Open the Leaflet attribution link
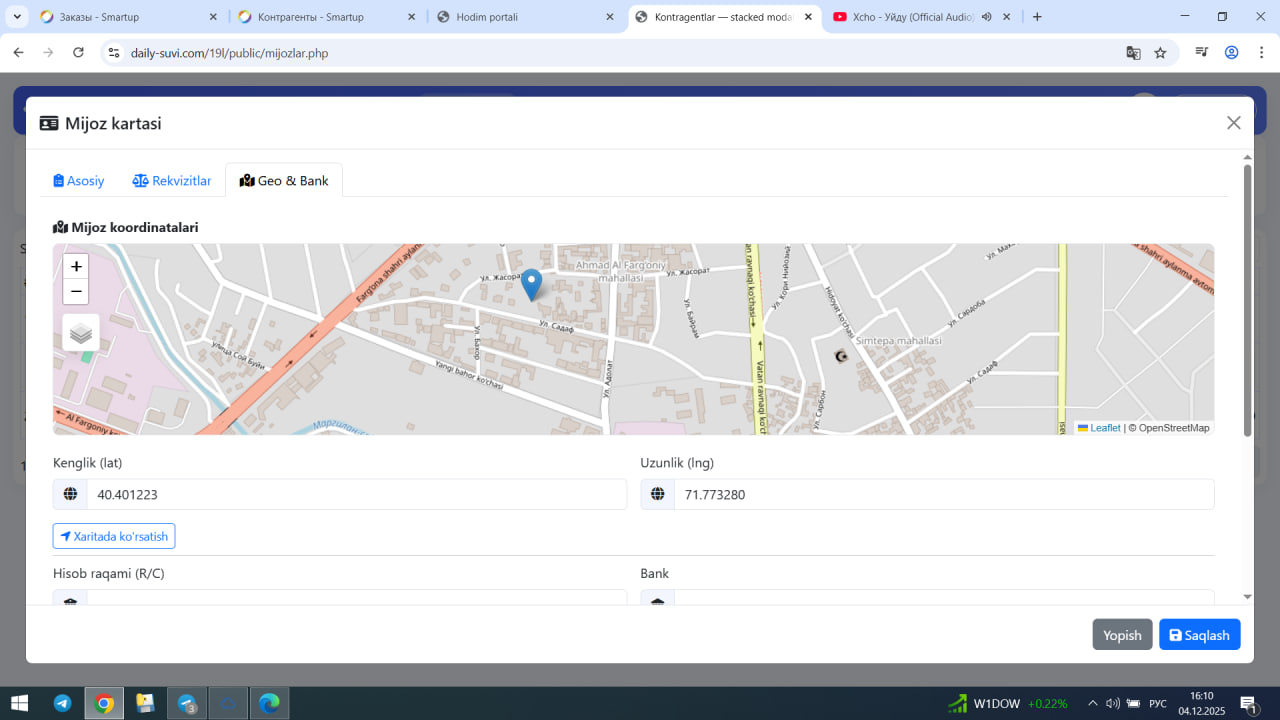 (x=1104, y=428)
